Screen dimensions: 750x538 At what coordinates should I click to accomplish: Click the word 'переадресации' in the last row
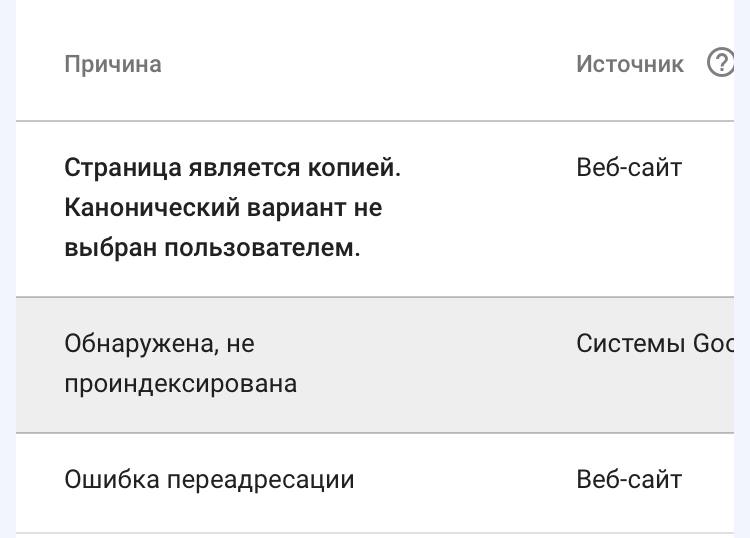(x=260, y=480)
